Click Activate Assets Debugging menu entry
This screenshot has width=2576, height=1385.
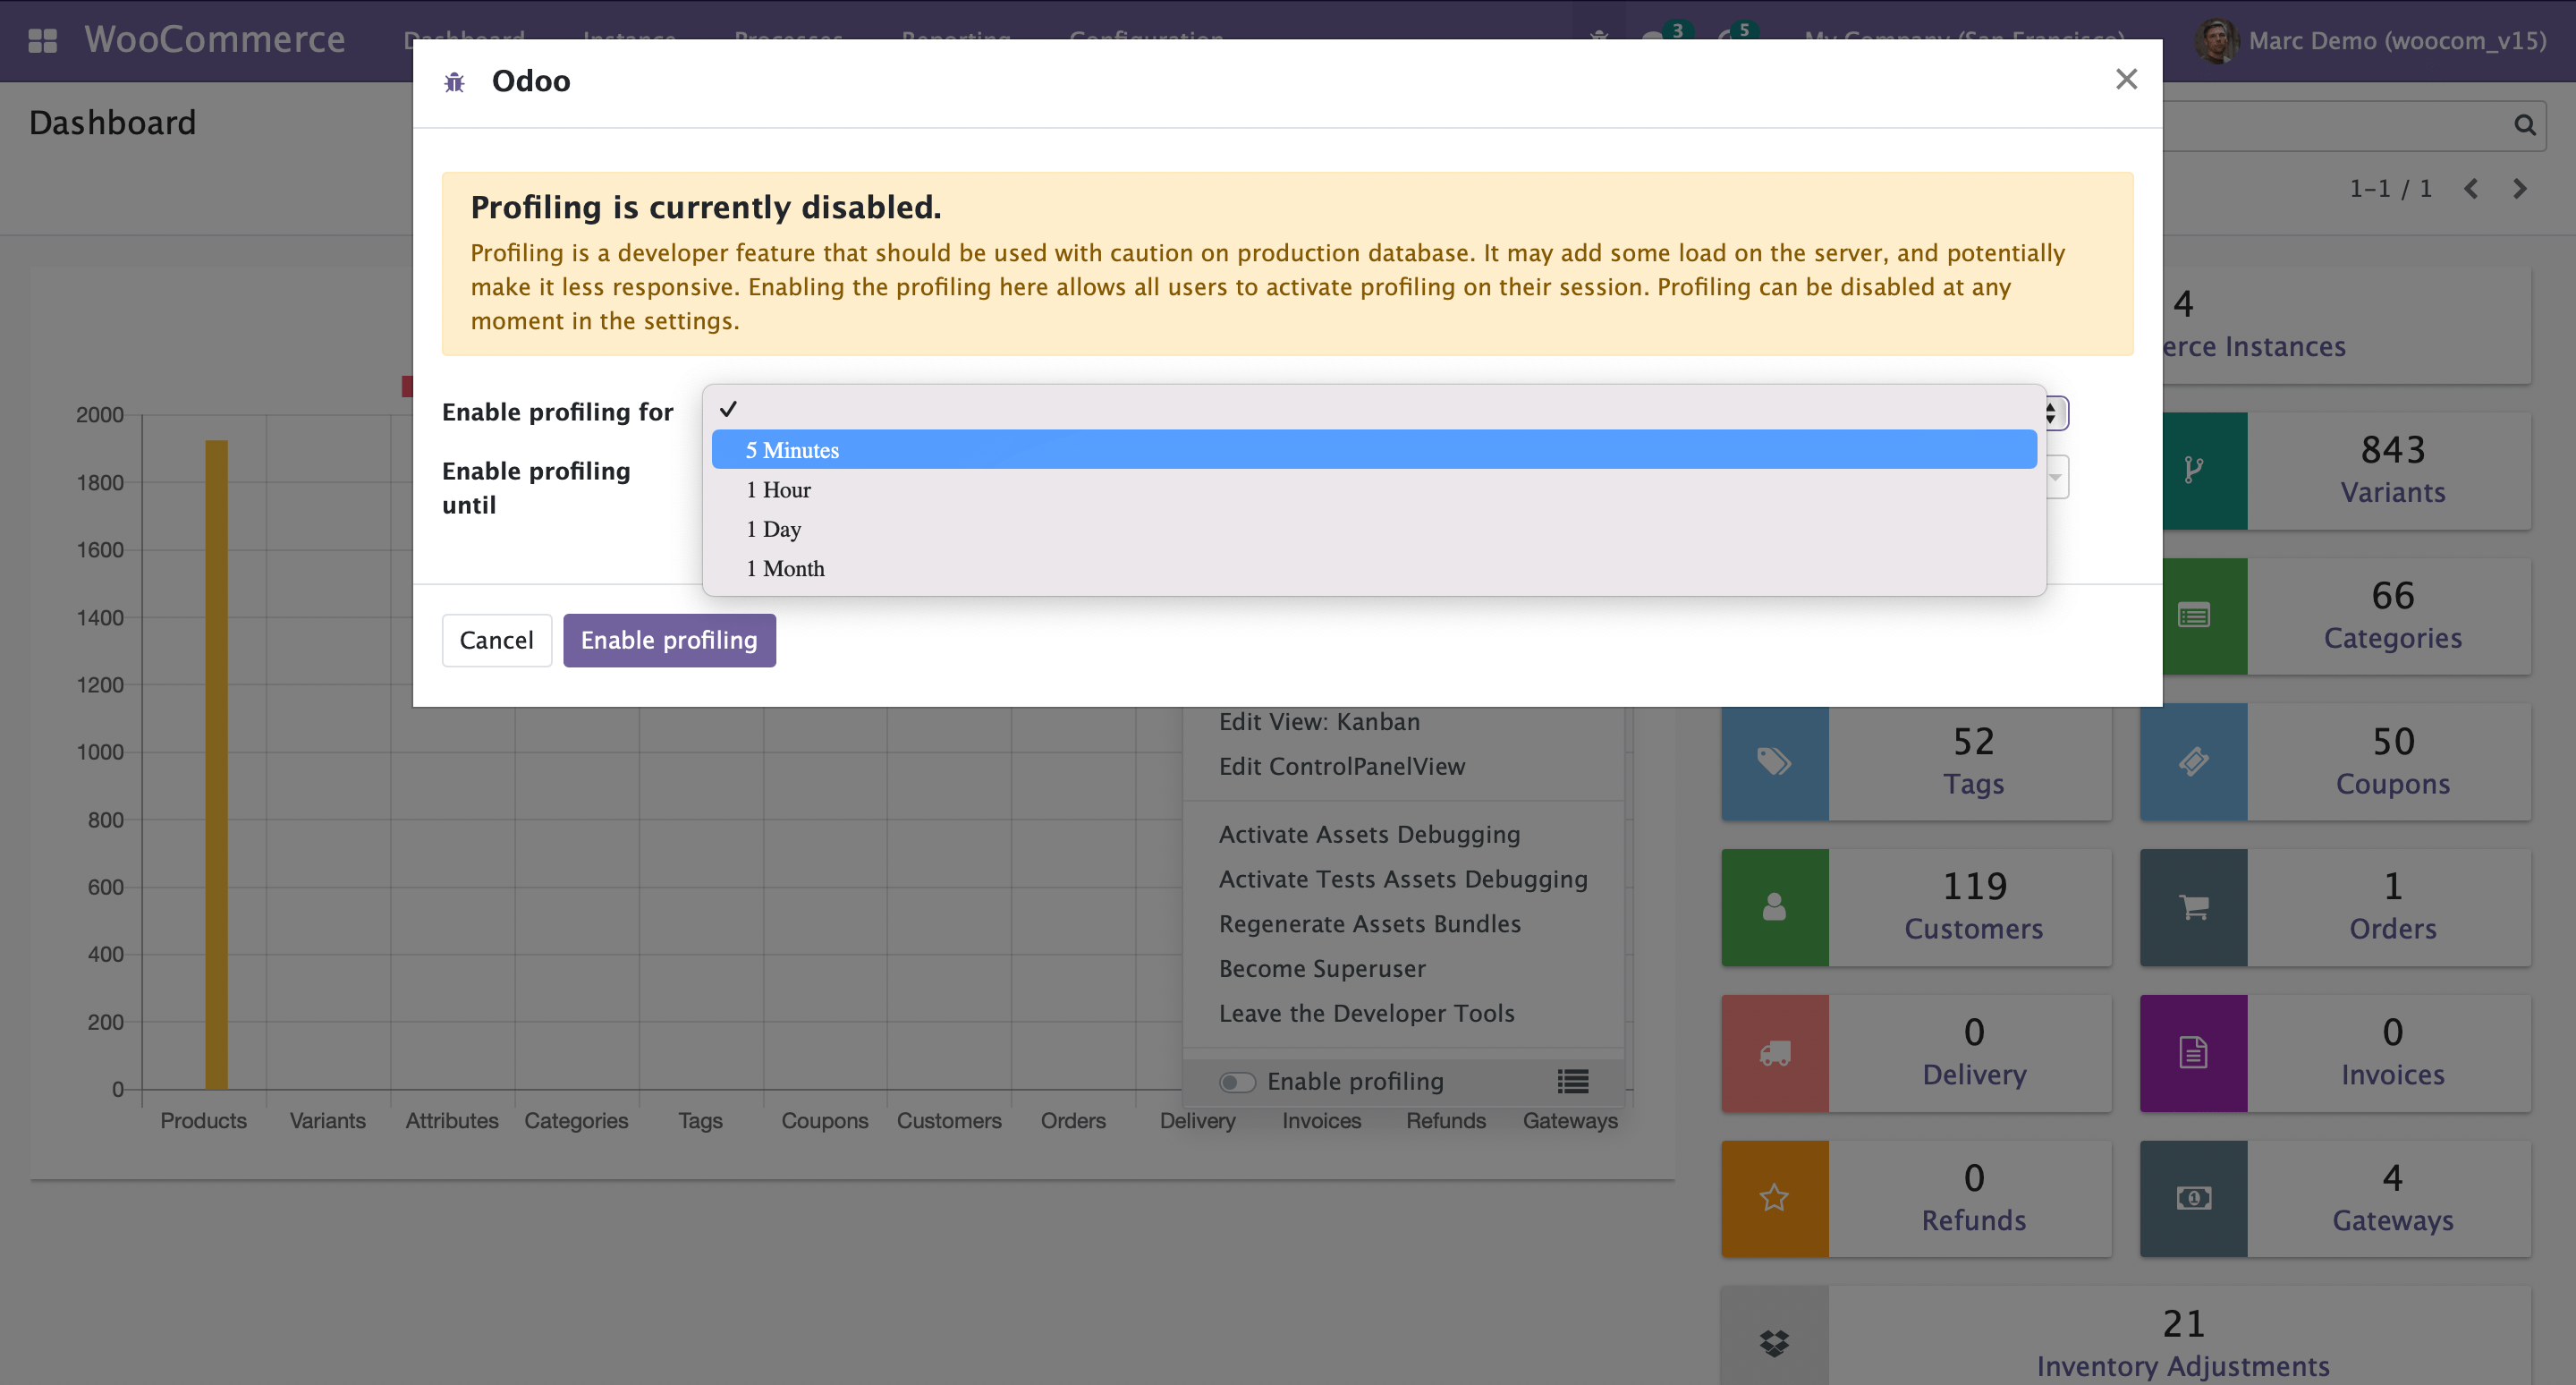[1369, 834]
